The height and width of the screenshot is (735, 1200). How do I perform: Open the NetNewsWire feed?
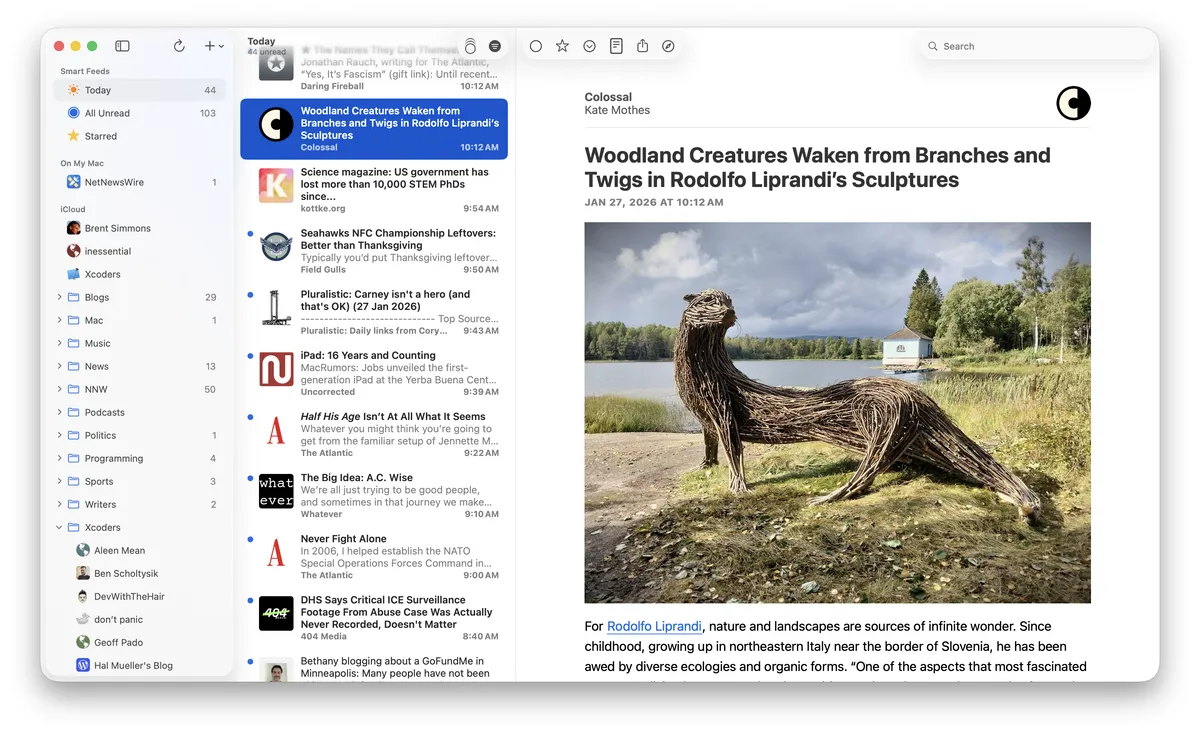click(140, 182)
